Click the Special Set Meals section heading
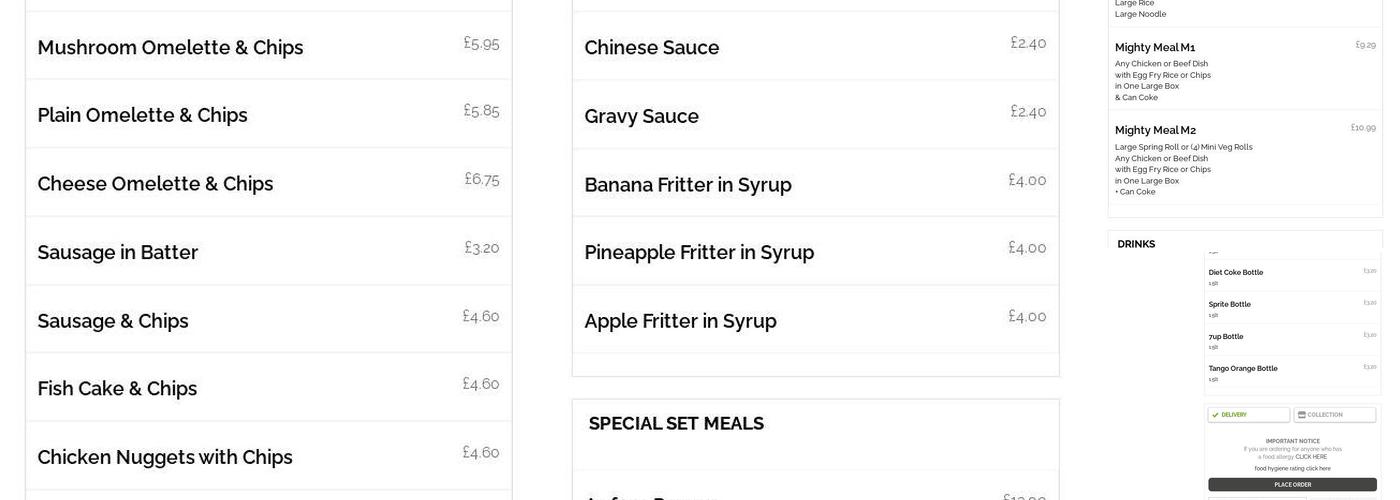This screenshot has width=1400, height=500. coord(676,423)
